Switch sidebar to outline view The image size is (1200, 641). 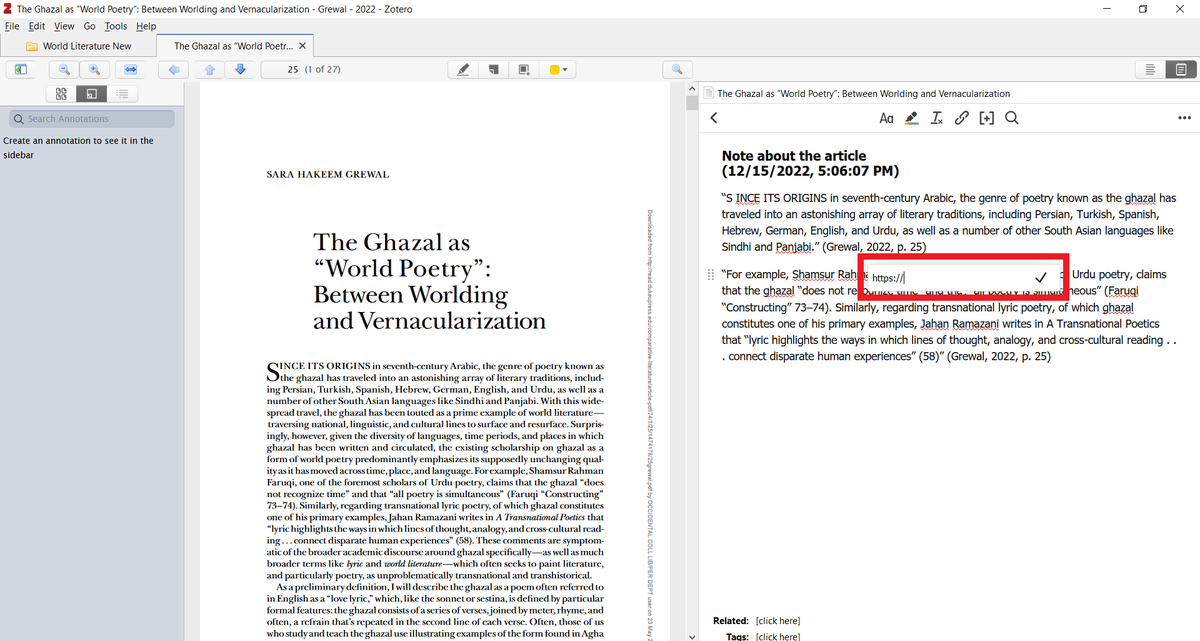click(x=123, y=93)
